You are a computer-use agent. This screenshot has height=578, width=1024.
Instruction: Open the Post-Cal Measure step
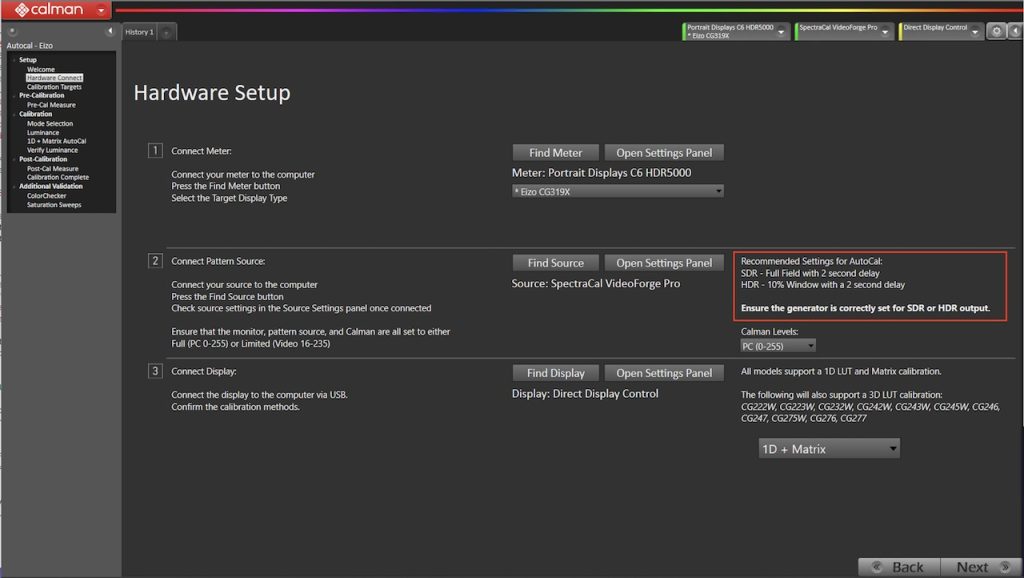[52, 169]
